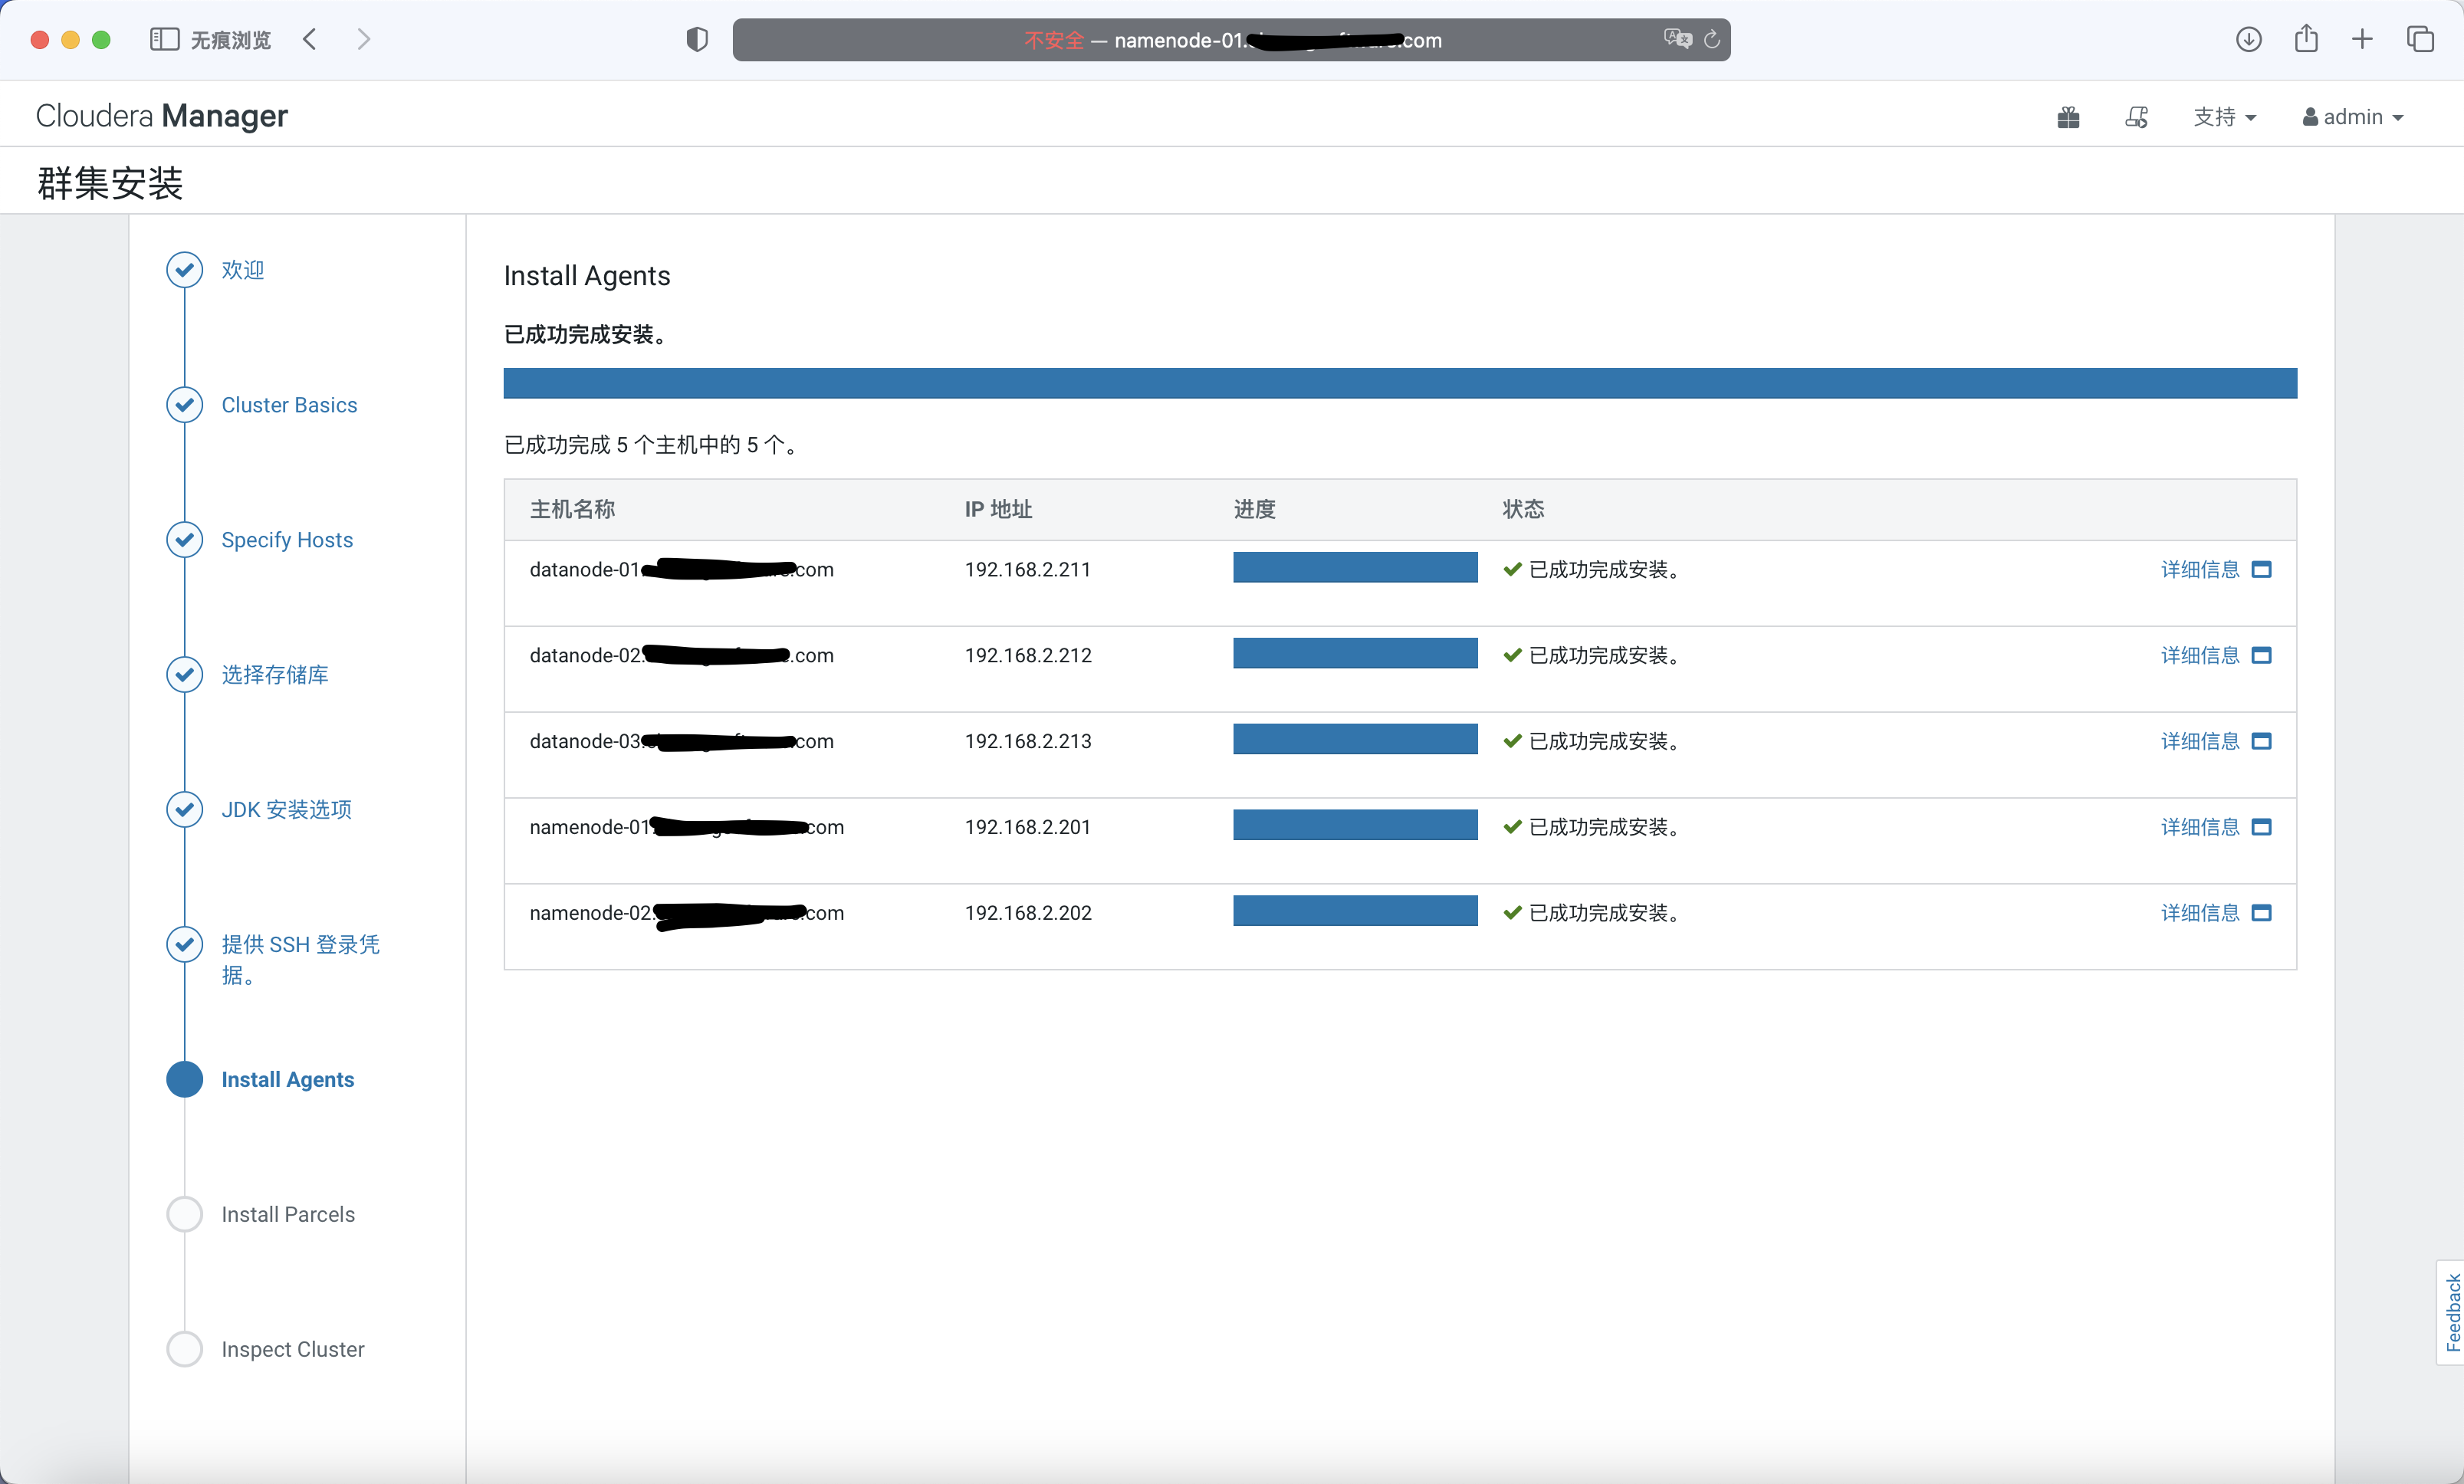Click the Safari share icon
The width and height of the screenshot is (2464, 1484).
[2306, 39]
